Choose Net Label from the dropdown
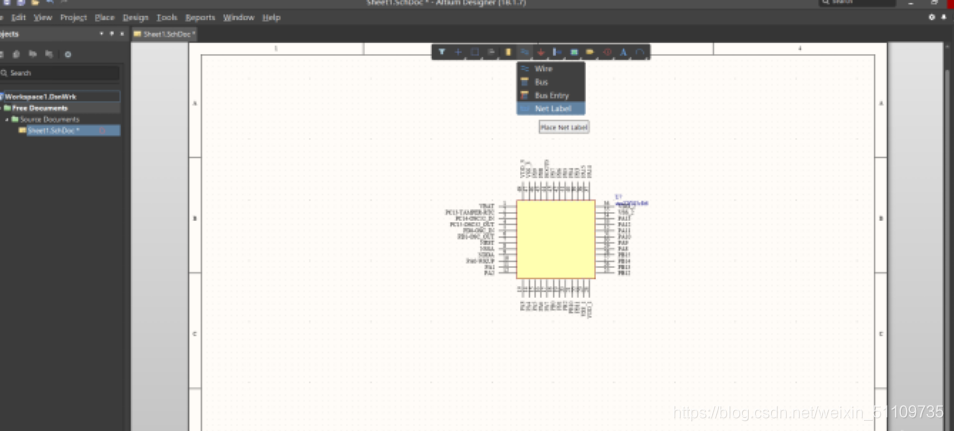Viewport: 954px width, 431px height. tap(551, 108)
